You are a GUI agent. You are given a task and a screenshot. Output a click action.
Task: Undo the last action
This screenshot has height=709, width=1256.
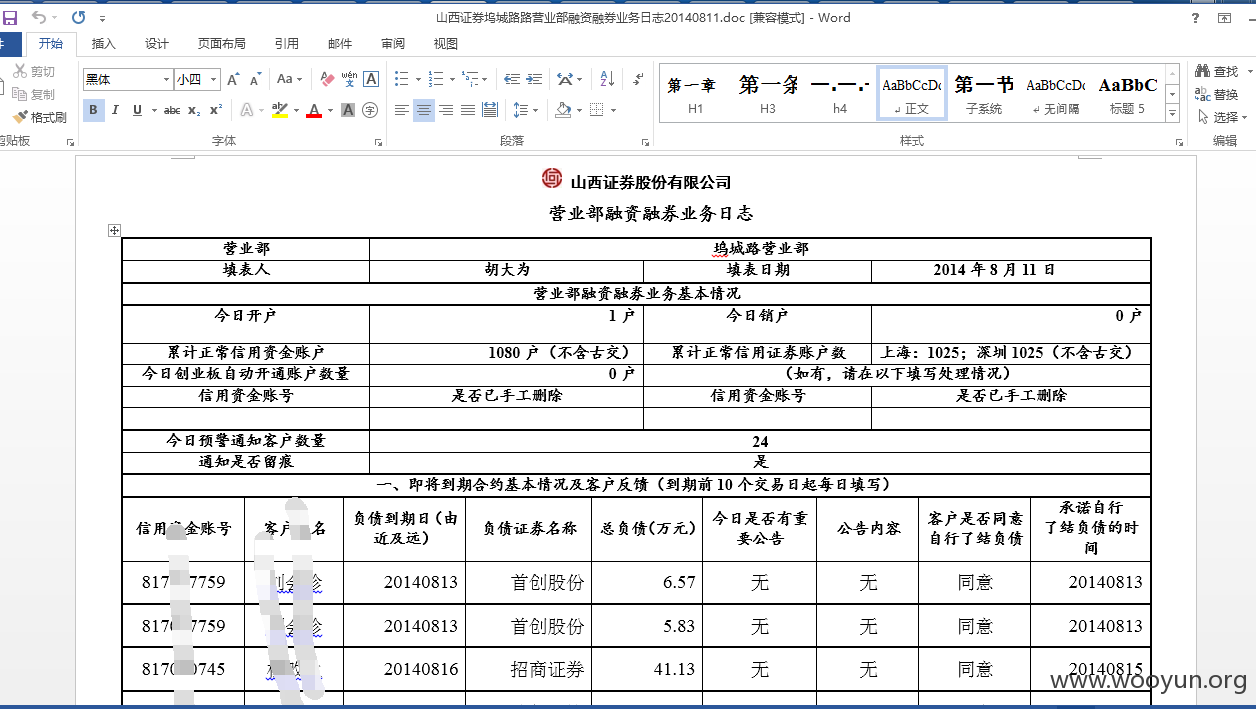pos(38,17)
